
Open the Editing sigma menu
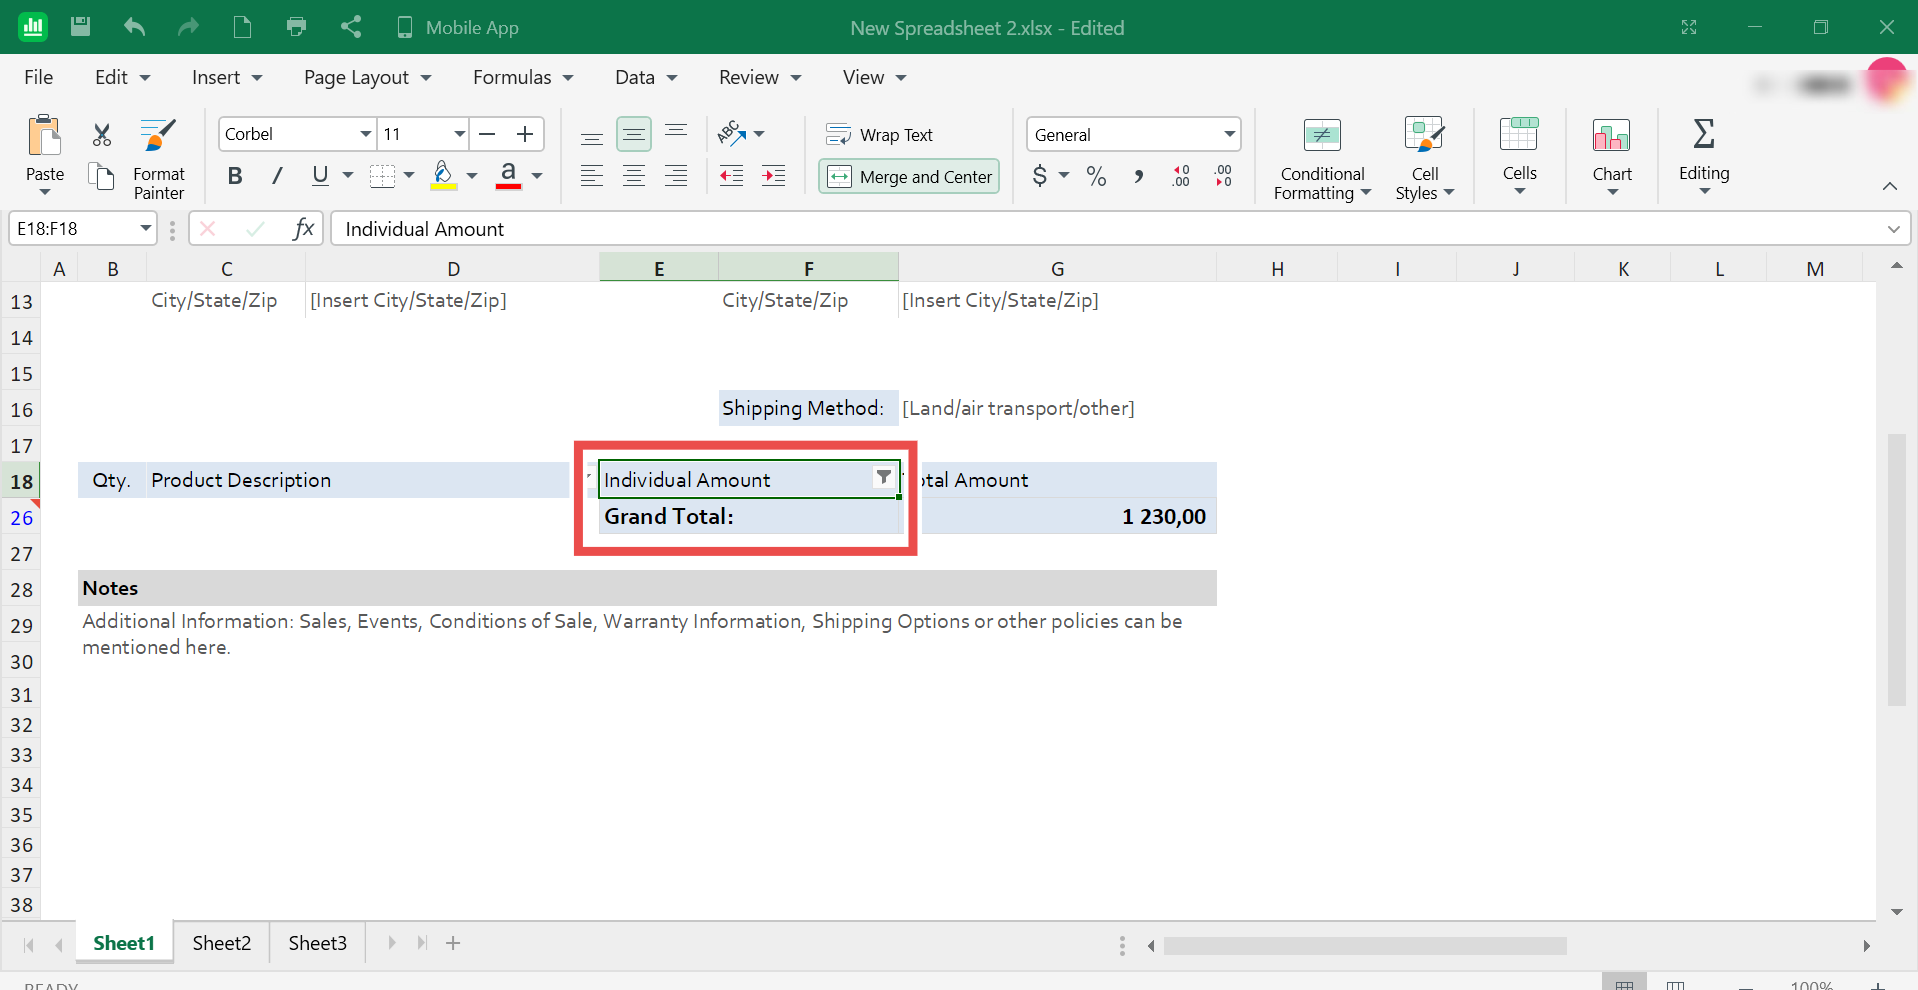click(1704, 157)
